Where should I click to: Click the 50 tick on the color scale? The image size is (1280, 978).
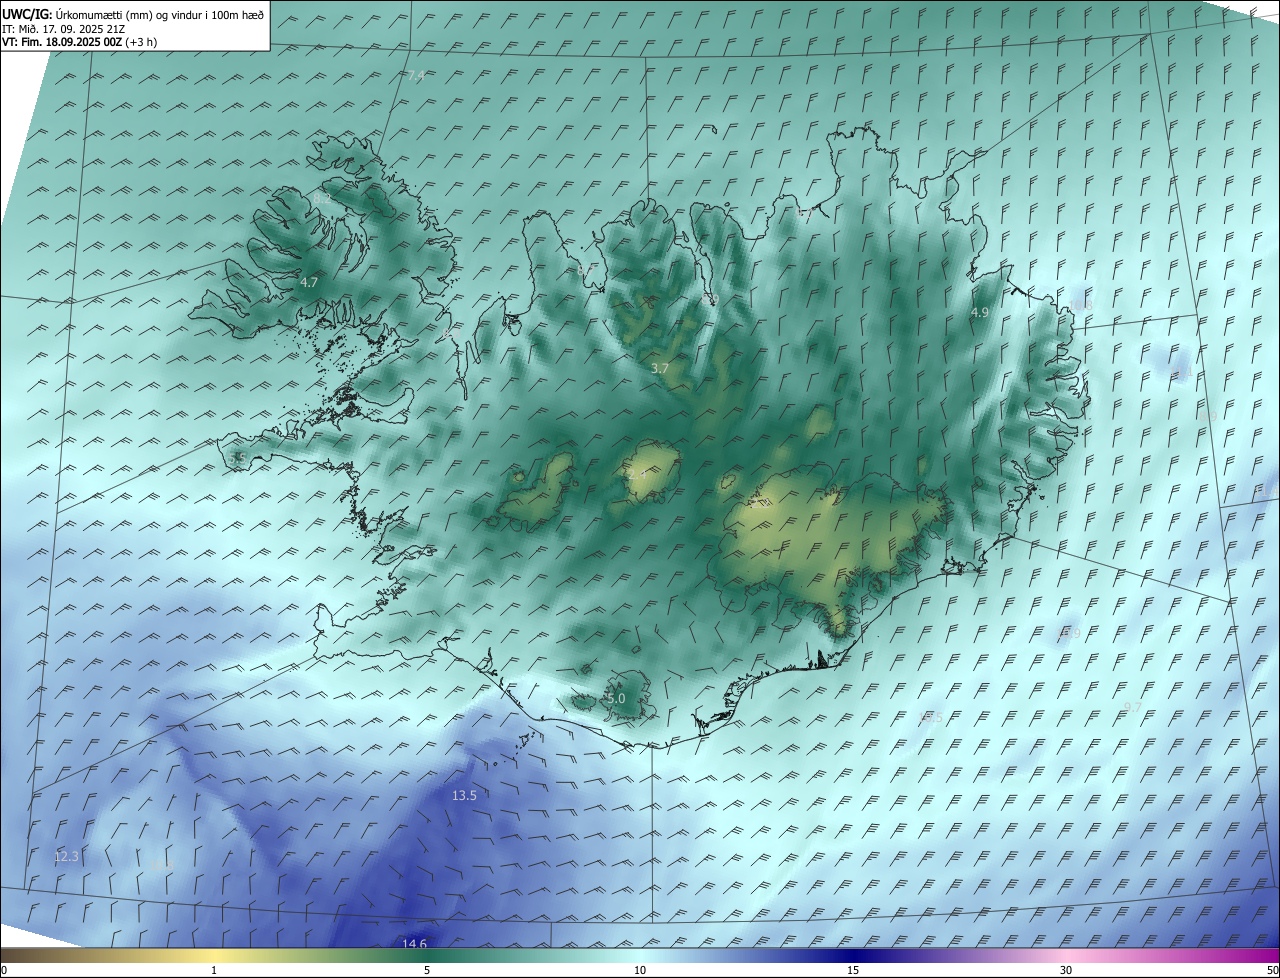[1272, 970]
